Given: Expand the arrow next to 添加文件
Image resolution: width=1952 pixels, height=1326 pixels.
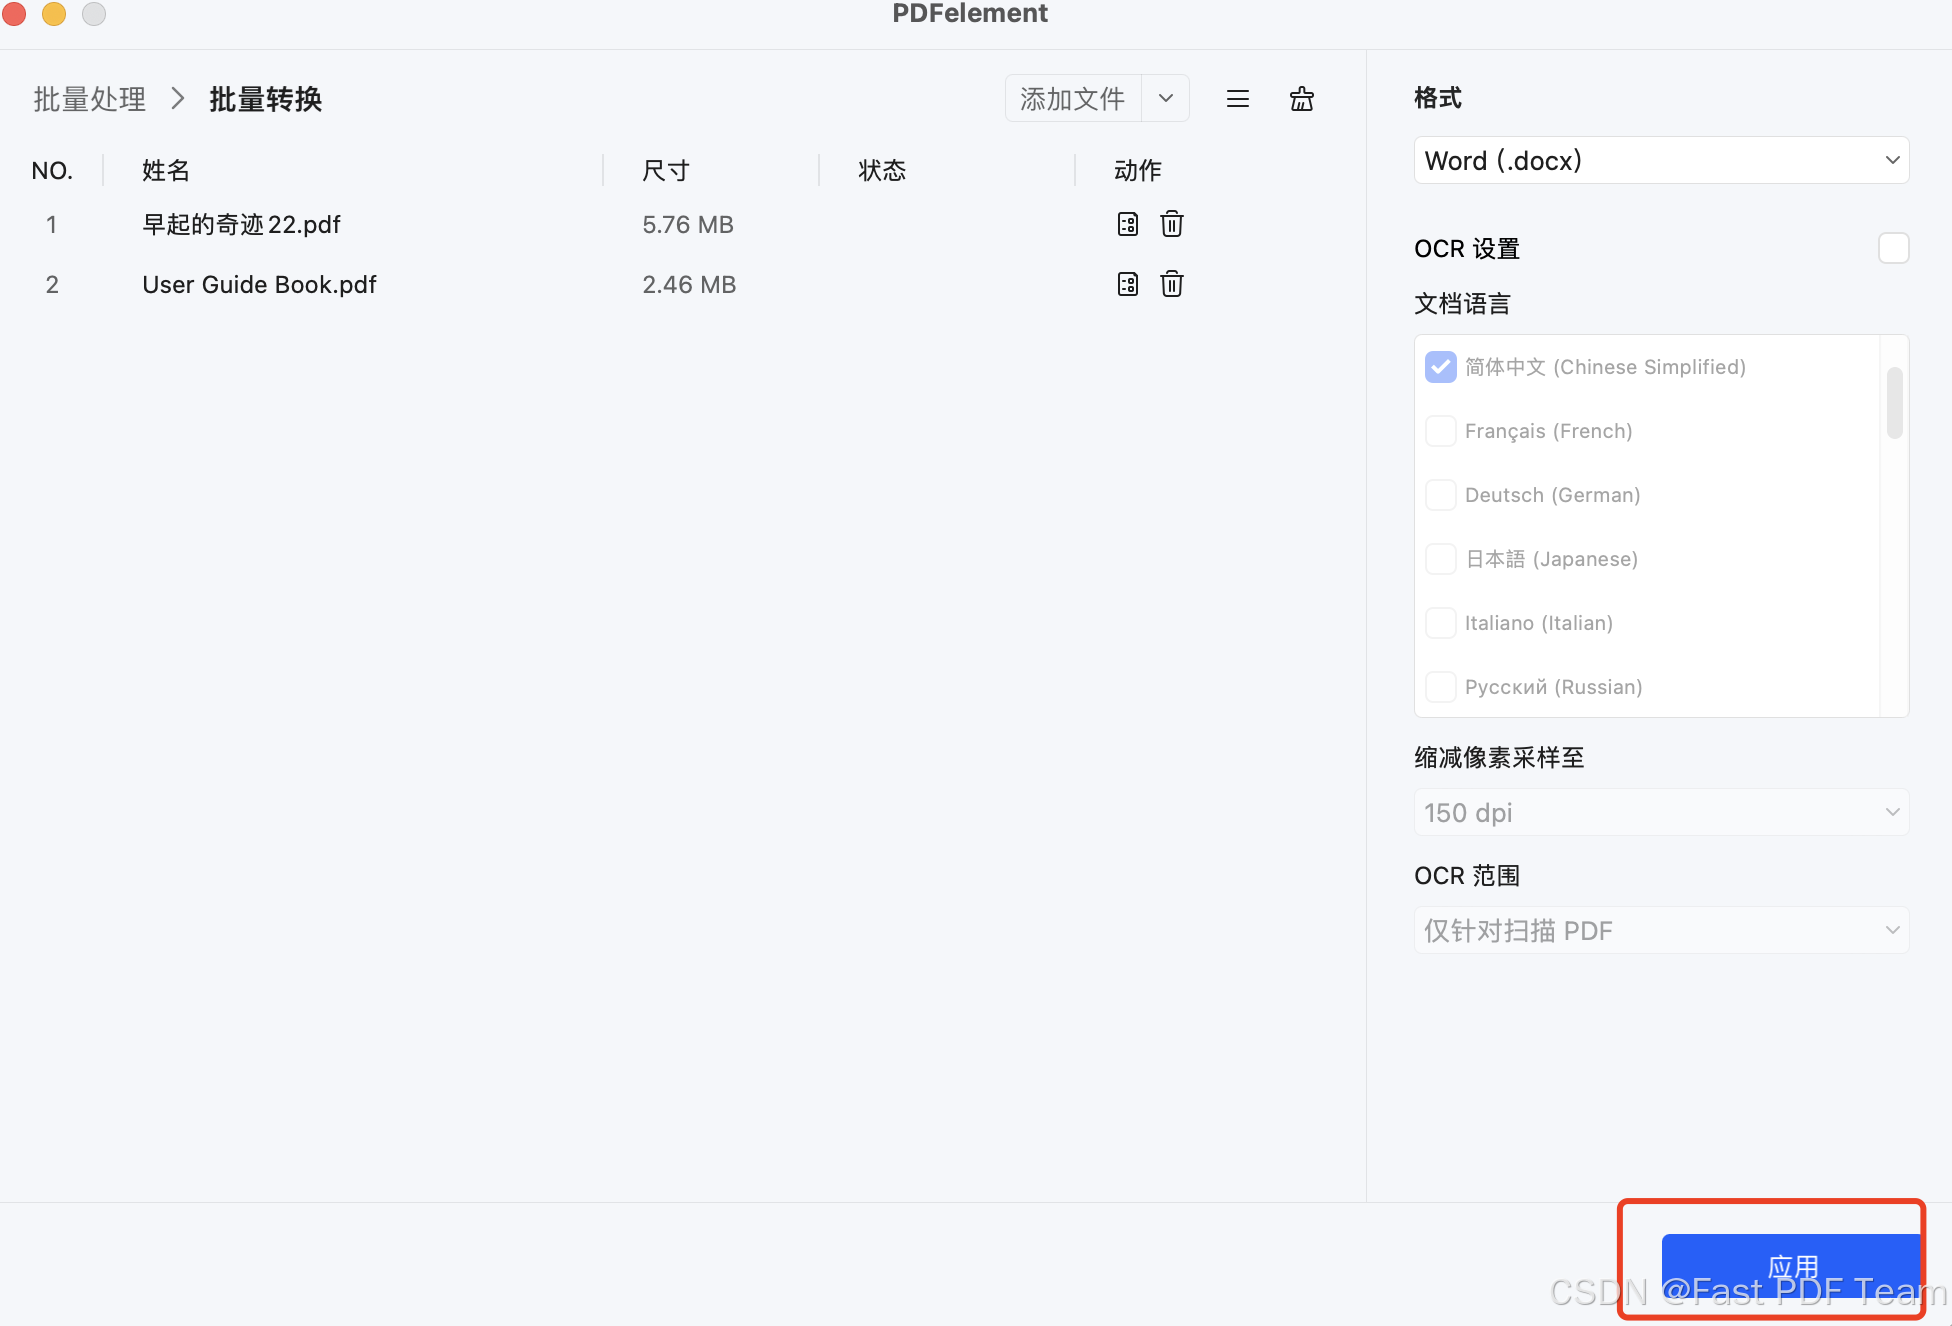Looking at the screenshot, I should [1165, 99].
